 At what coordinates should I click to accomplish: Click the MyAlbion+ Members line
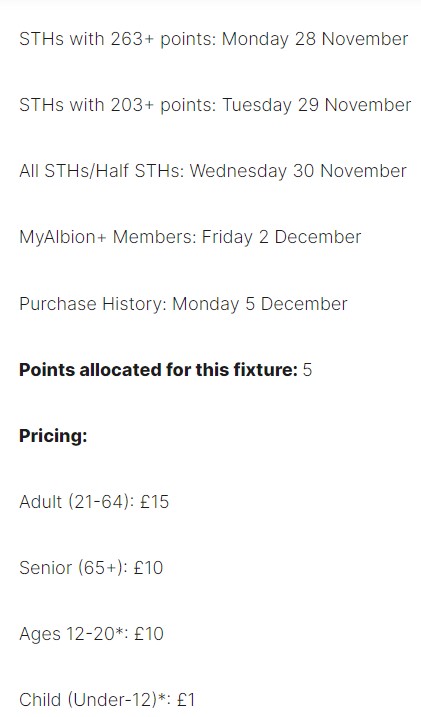pyautogui.click(x=190, y=237)
